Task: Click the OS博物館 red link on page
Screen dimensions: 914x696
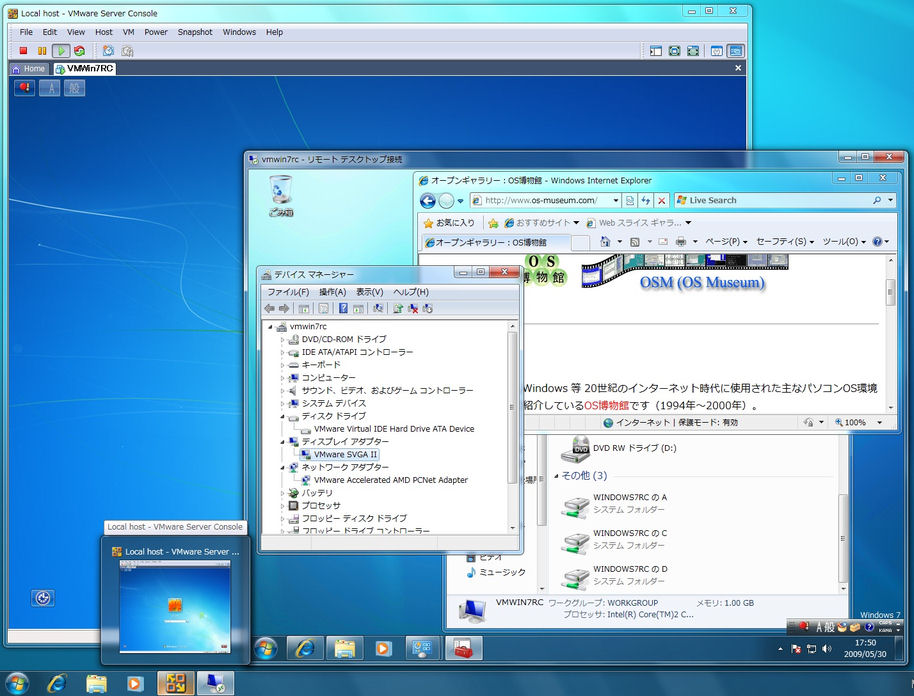Action: (x=606, y=406)
